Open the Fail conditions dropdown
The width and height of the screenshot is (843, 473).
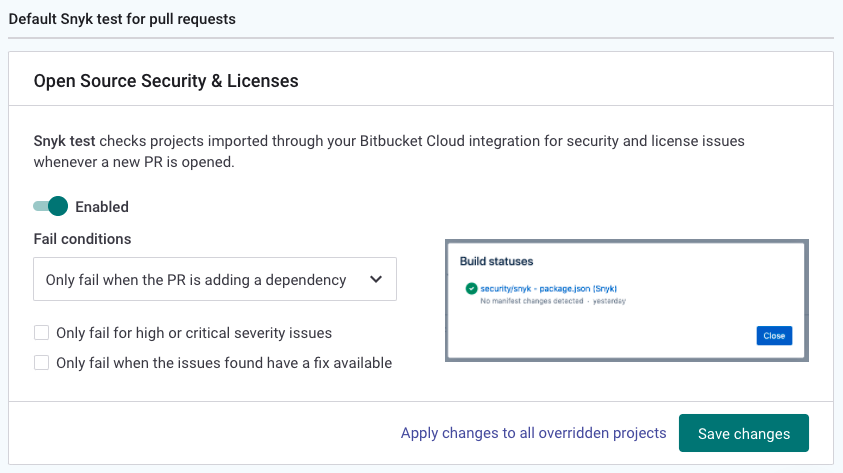(215, 279)
